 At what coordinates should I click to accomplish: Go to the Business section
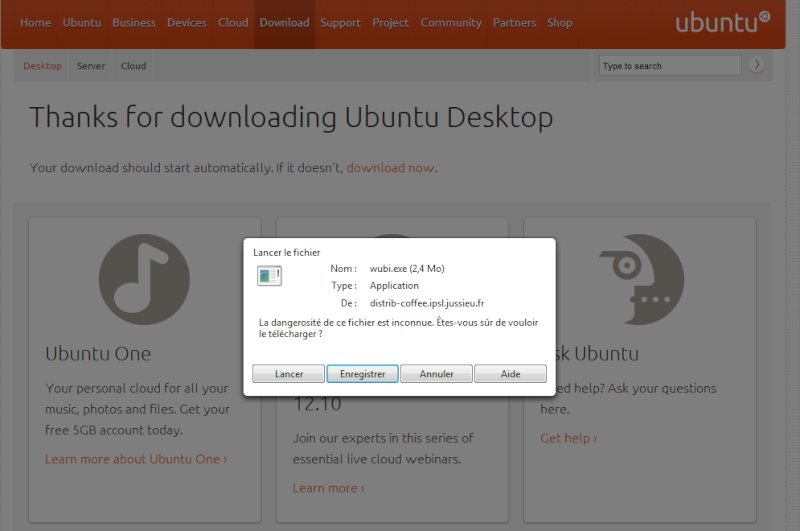pyautogui.click(x=134, y=23)
